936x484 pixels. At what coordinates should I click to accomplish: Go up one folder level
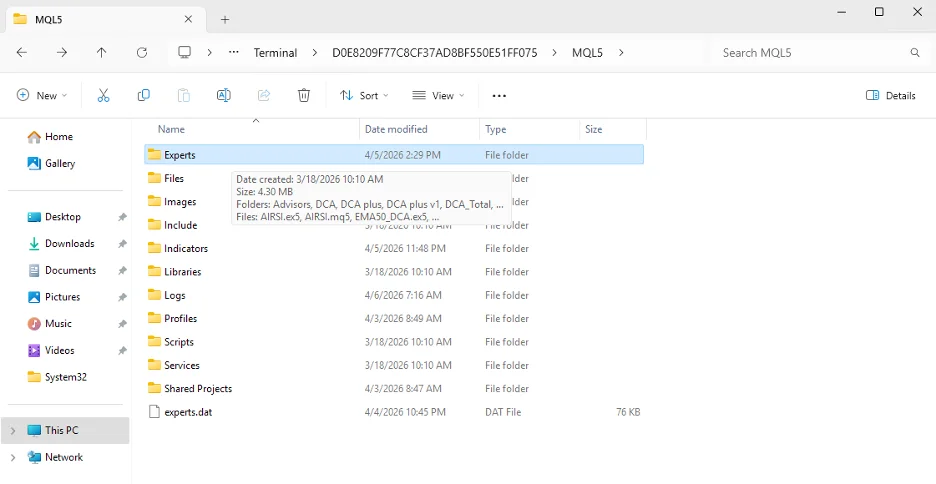point(101,52)
